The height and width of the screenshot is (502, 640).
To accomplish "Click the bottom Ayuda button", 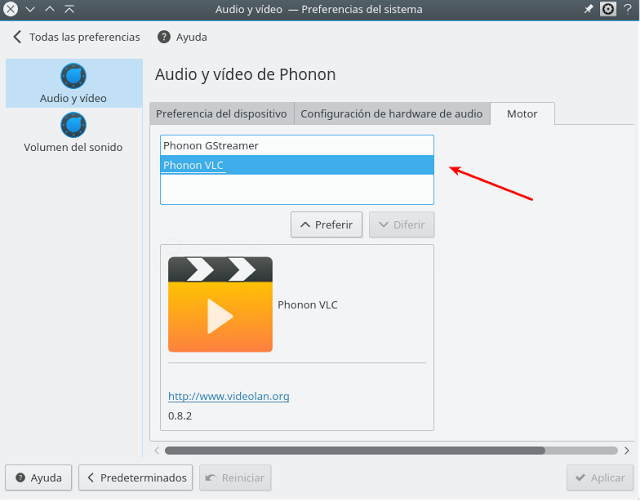I will coord(38,478).
